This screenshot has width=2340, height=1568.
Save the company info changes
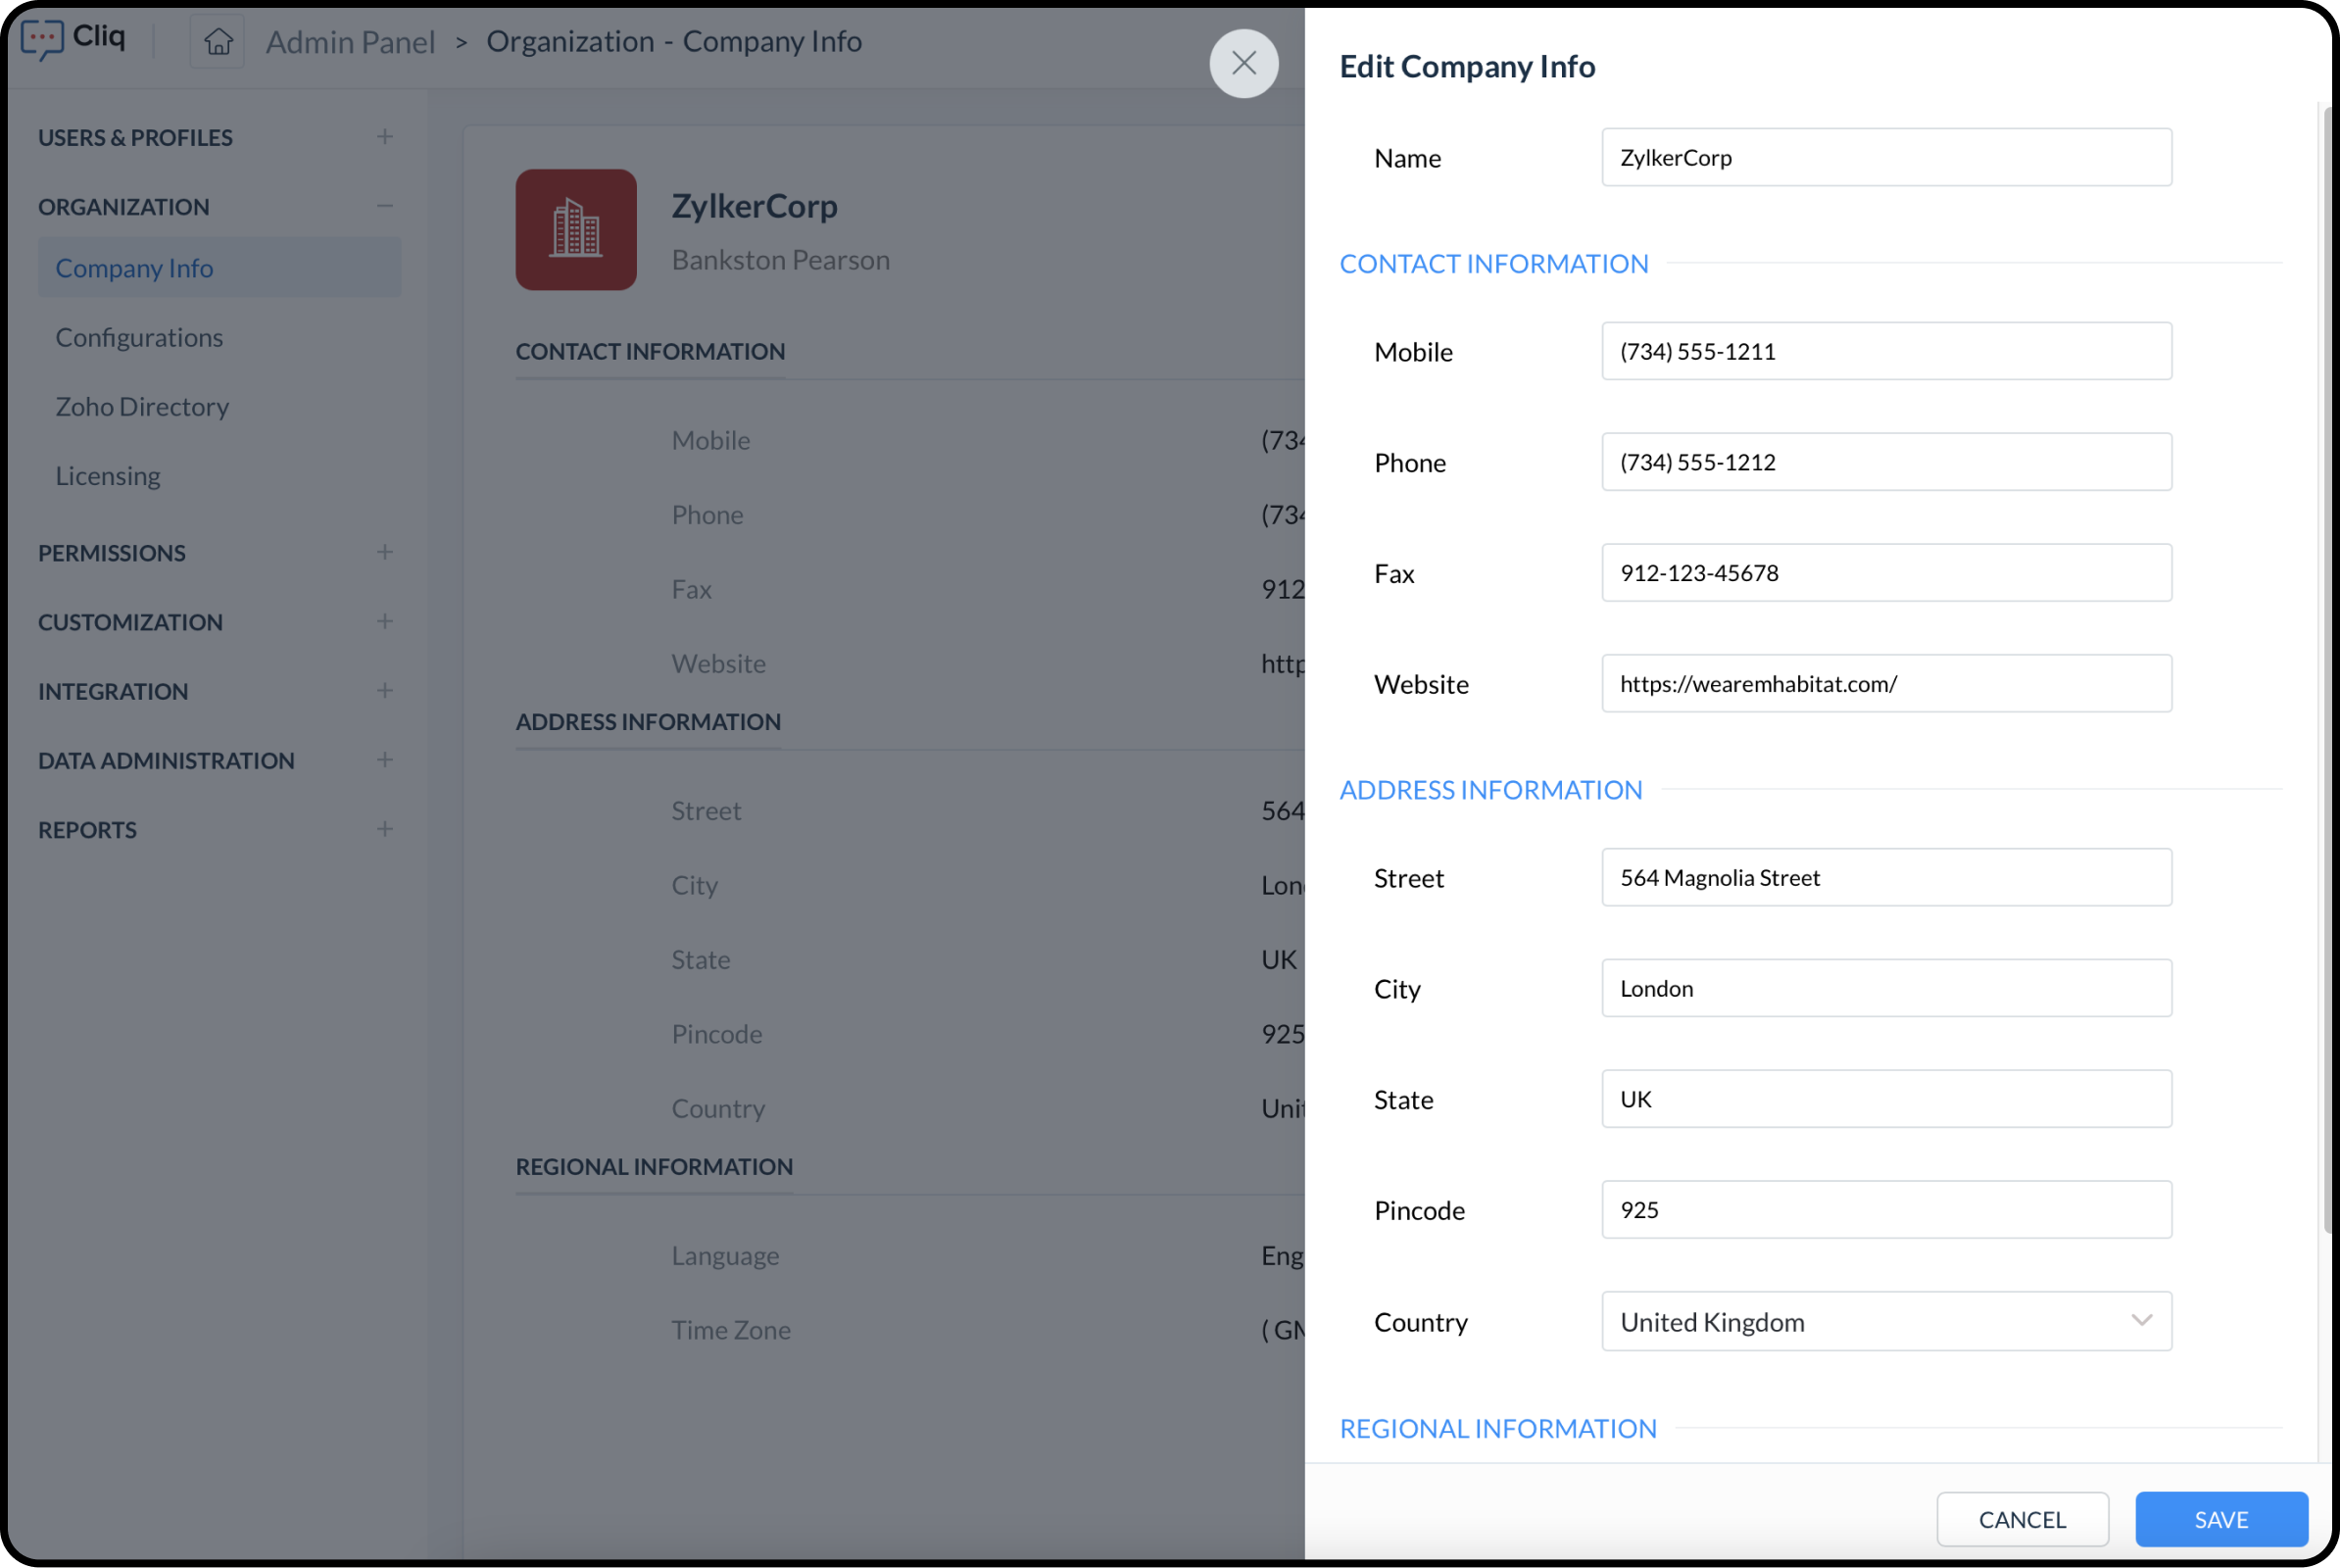tap(2220, 1518)
